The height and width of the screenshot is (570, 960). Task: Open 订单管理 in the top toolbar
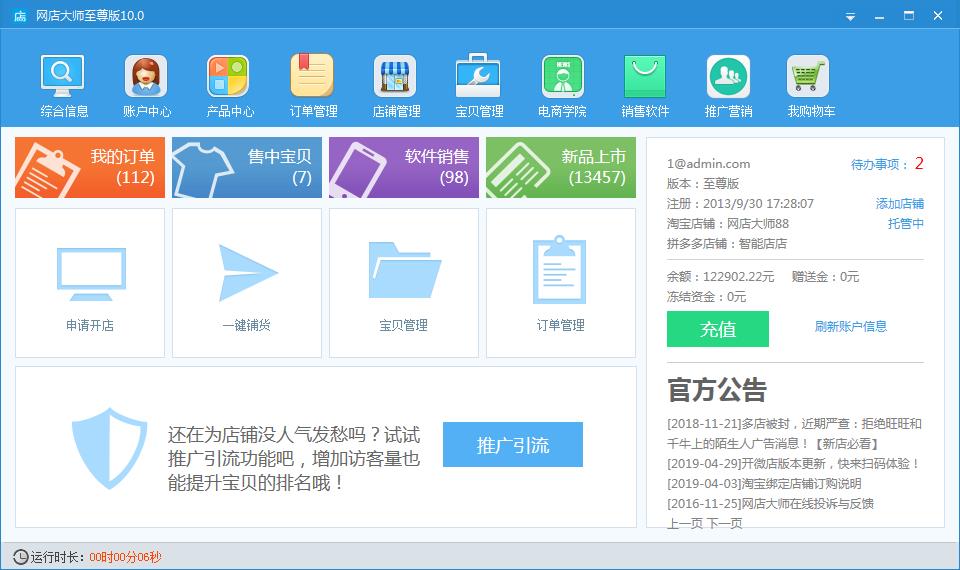tap(313, 86)
